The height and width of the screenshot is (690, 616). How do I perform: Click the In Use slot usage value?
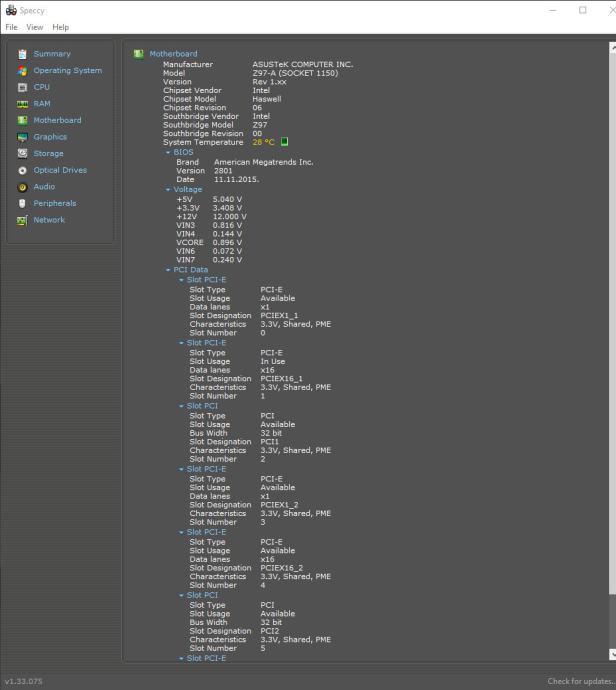click(x=272, y=361)
